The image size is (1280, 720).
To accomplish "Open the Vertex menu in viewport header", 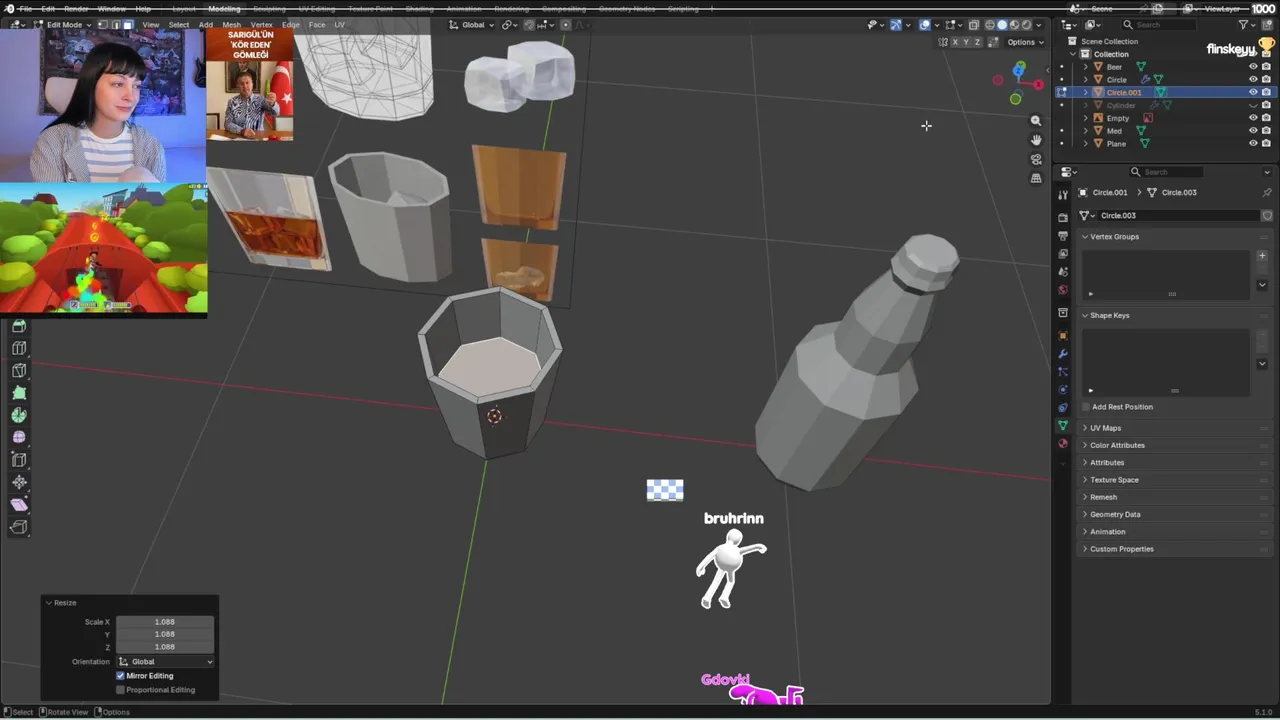I will (x=261, y=24).
